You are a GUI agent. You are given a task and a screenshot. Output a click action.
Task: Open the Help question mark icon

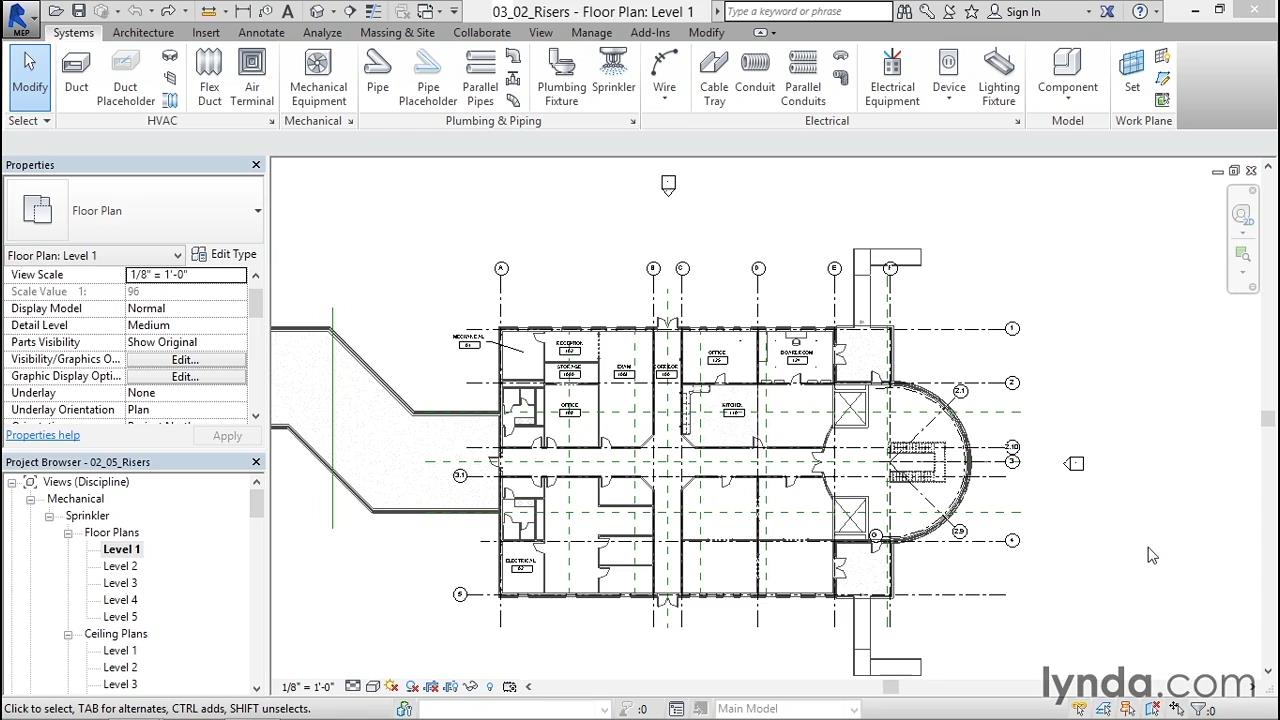tap(1140, 12)
